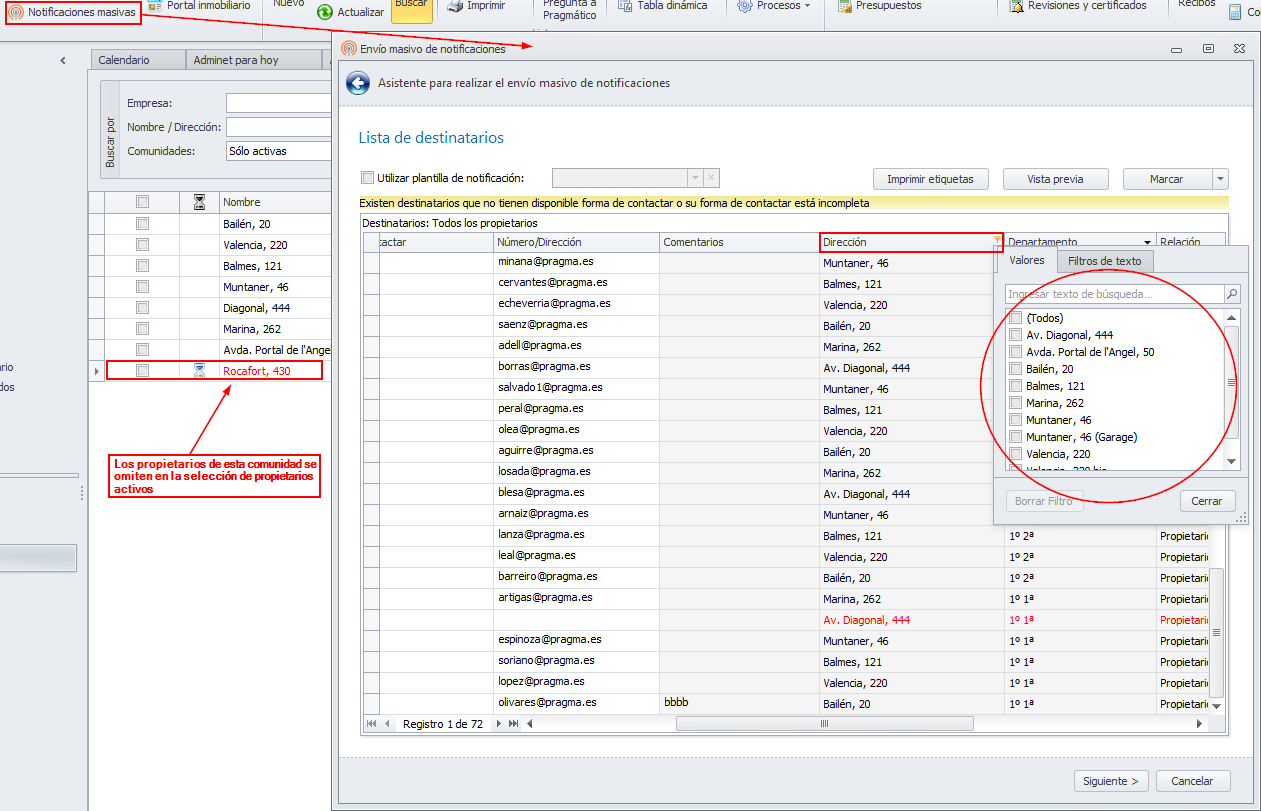Click the grid's horizontal scrollbar thumb
This screenshot has height=811, width=1261.
(824, 724)
